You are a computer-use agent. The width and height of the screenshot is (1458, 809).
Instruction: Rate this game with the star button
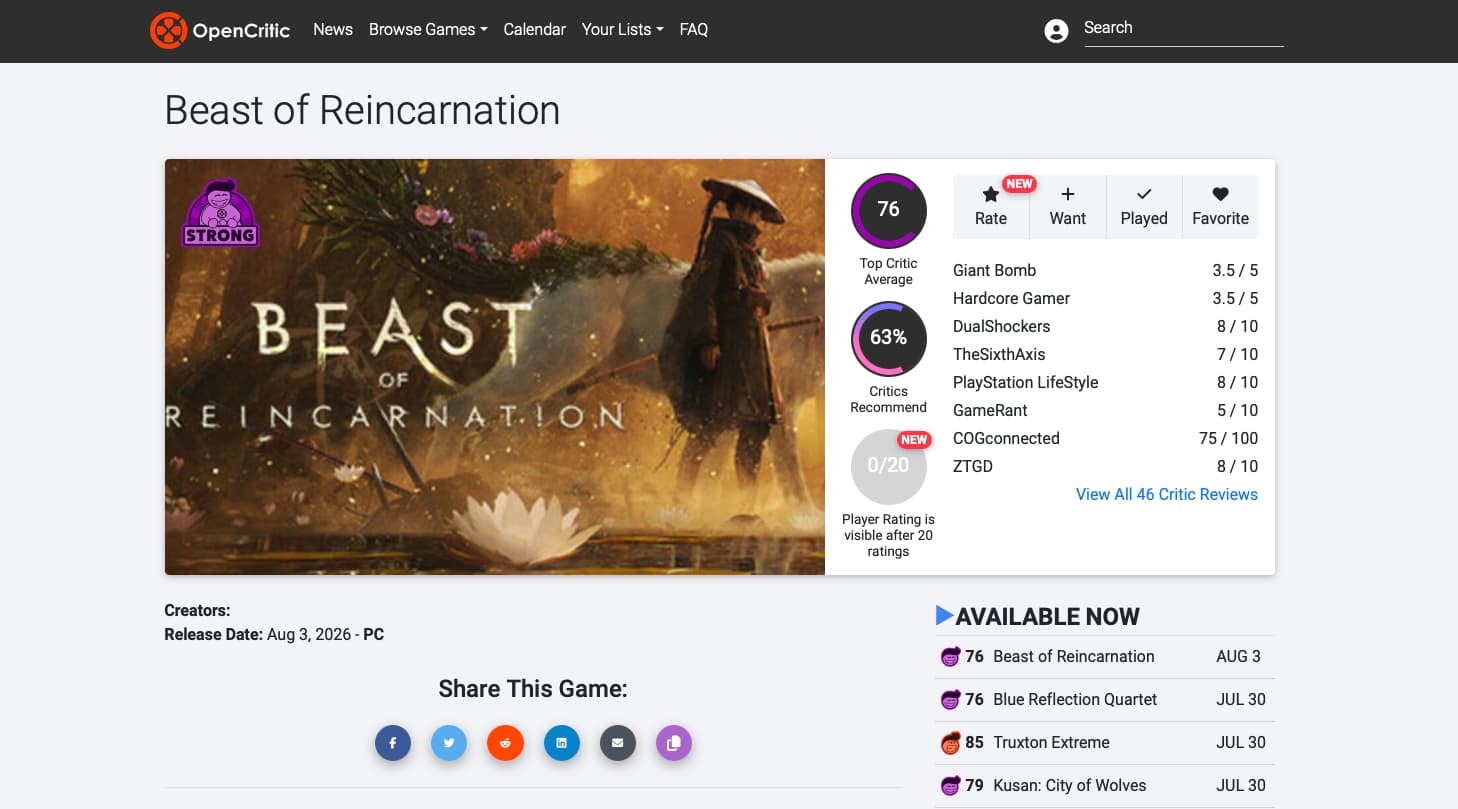991,207
